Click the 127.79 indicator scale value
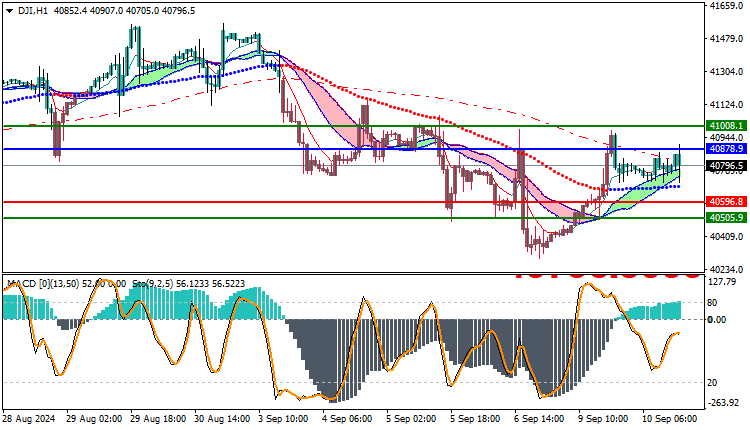 pos(721,282)
